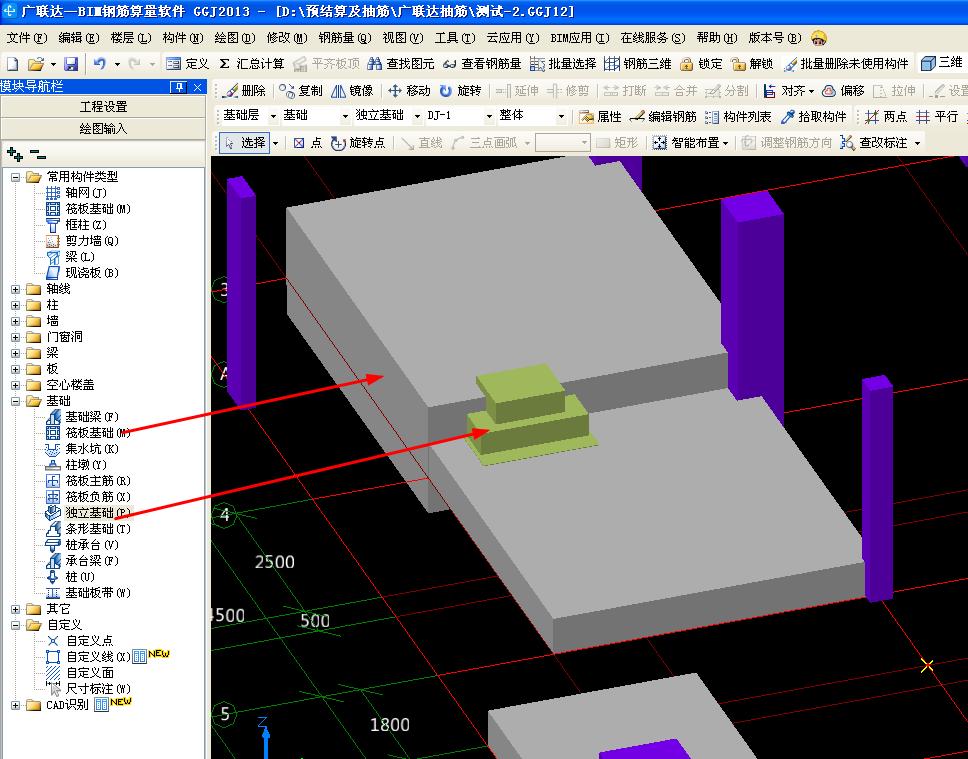Screen dimensions: 968x759
Task: Click 拾取构件 pick component tool
Action: click(x=814, y=116)
